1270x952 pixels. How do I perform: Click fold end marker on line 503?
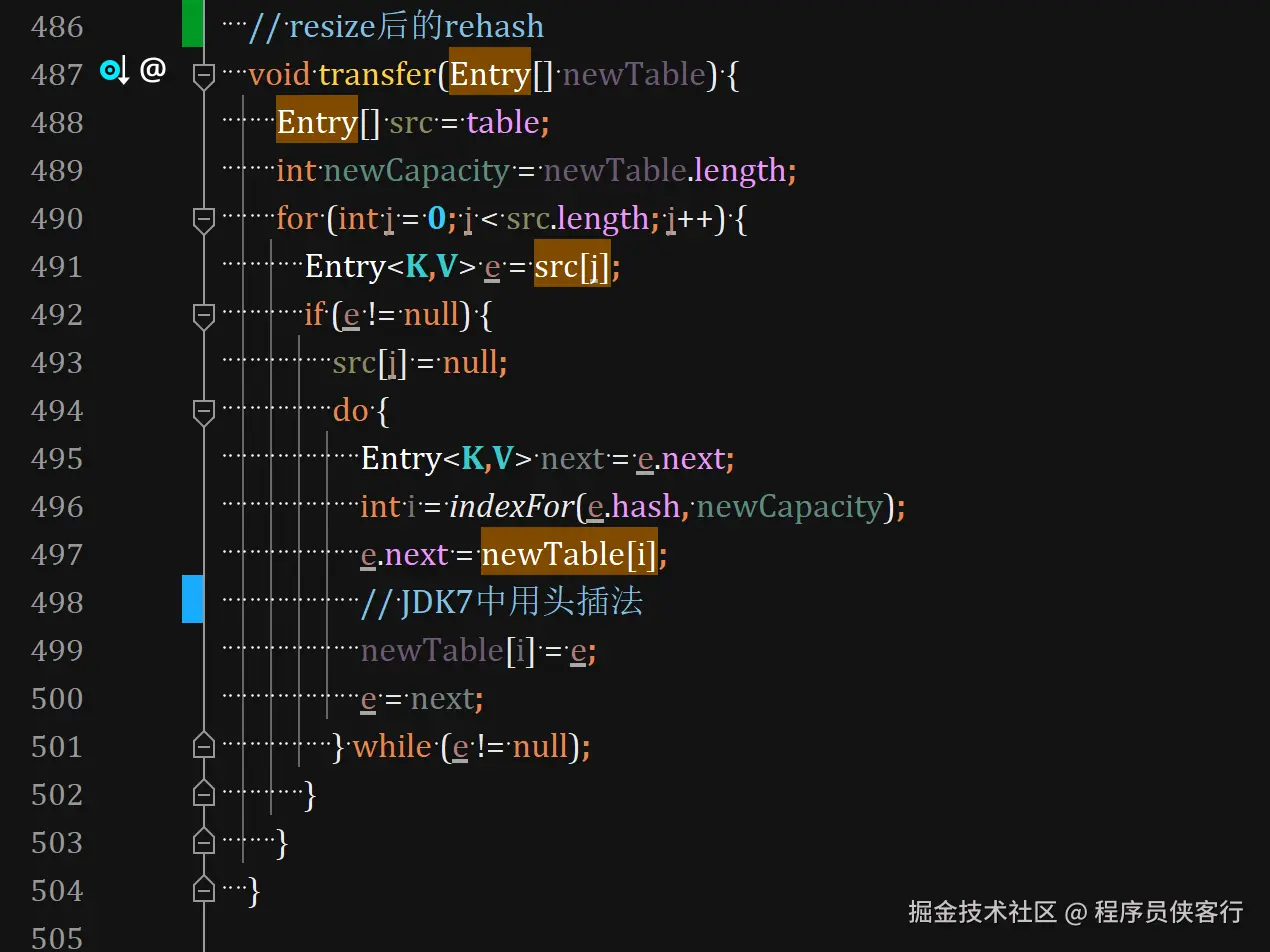pyautogui.click(x=203, y=841)
